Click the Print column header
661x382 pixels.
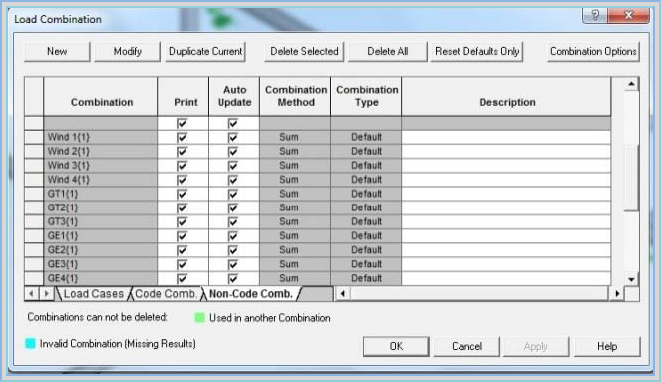[183, 97]
